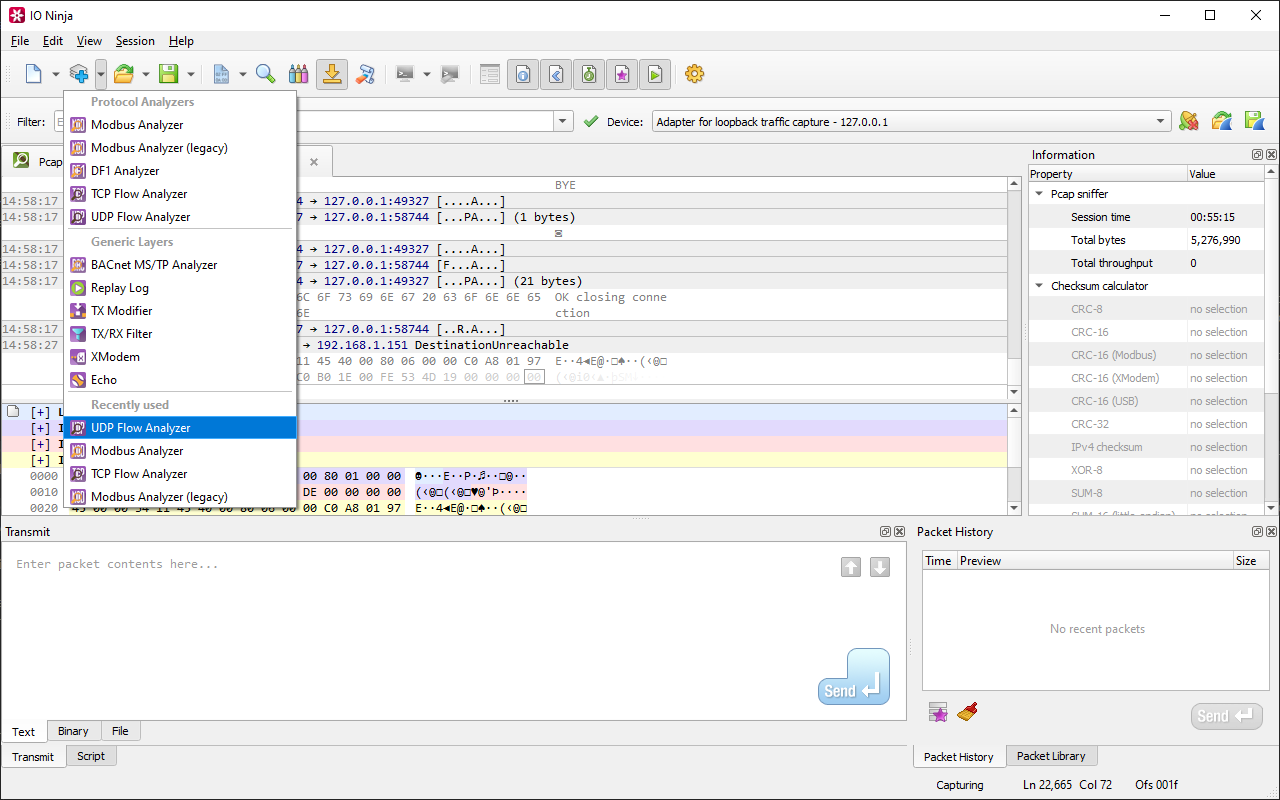Image resolution: width=1280 pixels, height=800 pixels.
Task: Float the Information panel with undock icon
Action: click(1257, 155)
